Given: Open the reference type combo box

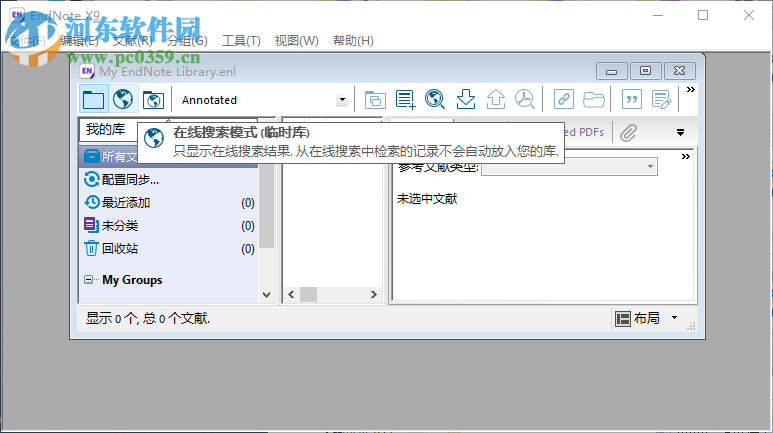Looking at the screenshot, I should point(569,167).
